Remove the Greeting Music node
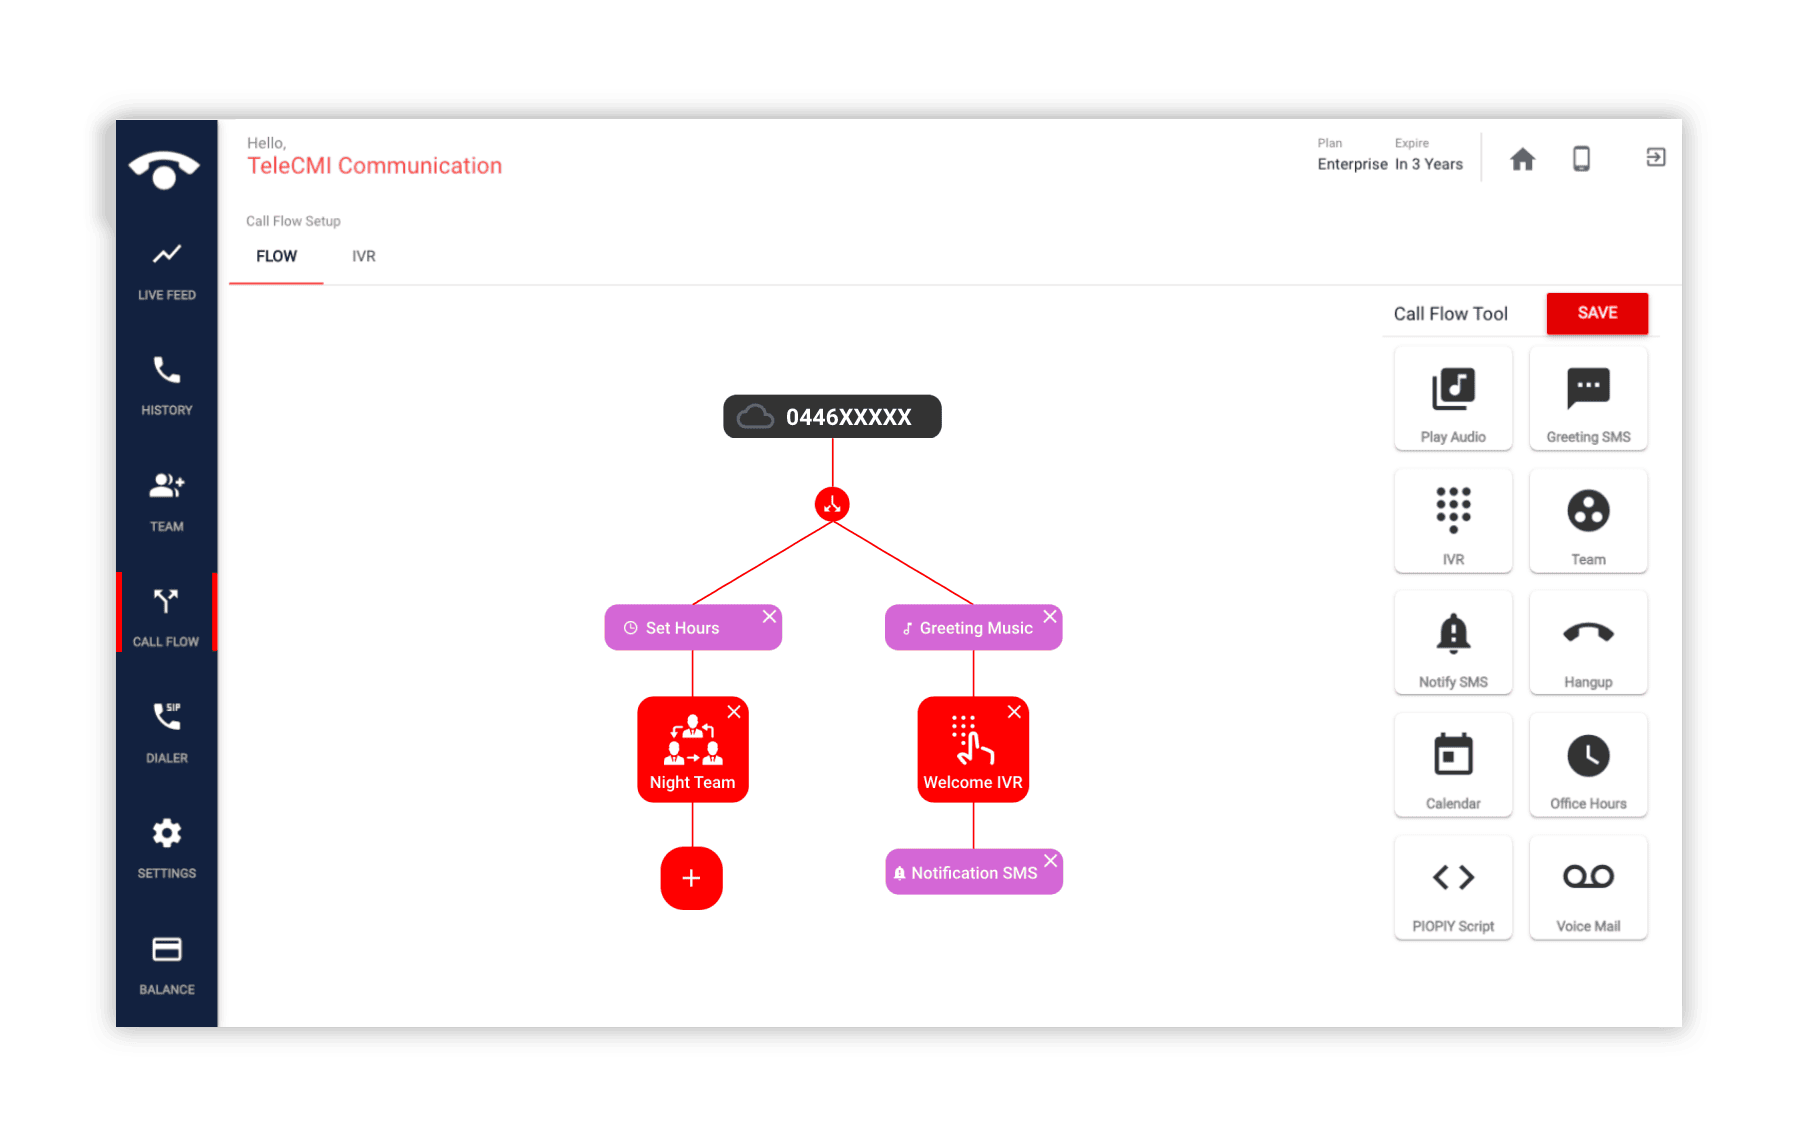The image size is (1796, 1144). coord(1050,616)
